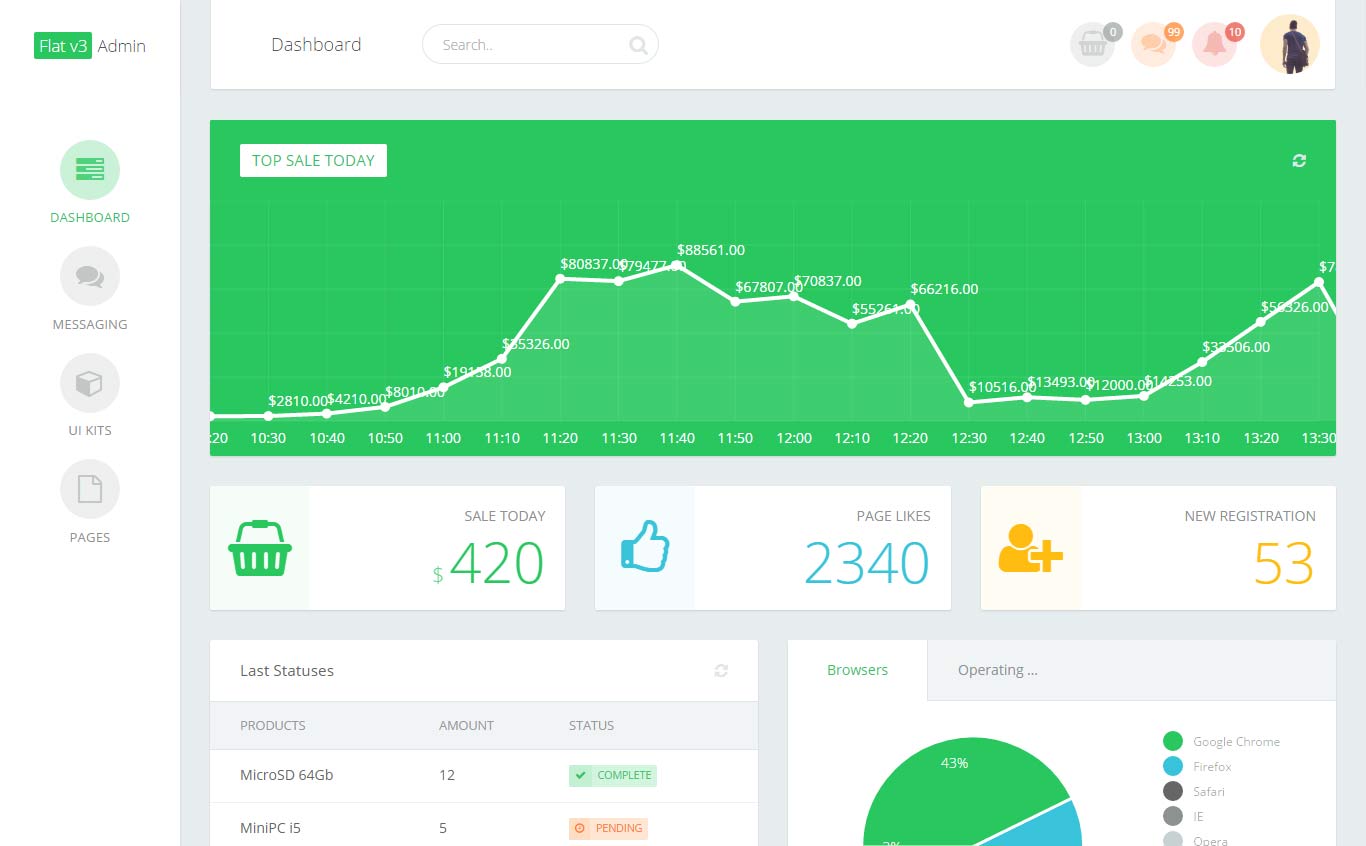Click the Flat v3 logo badge
Viewport: 1366px width, 846px height.
62,45
